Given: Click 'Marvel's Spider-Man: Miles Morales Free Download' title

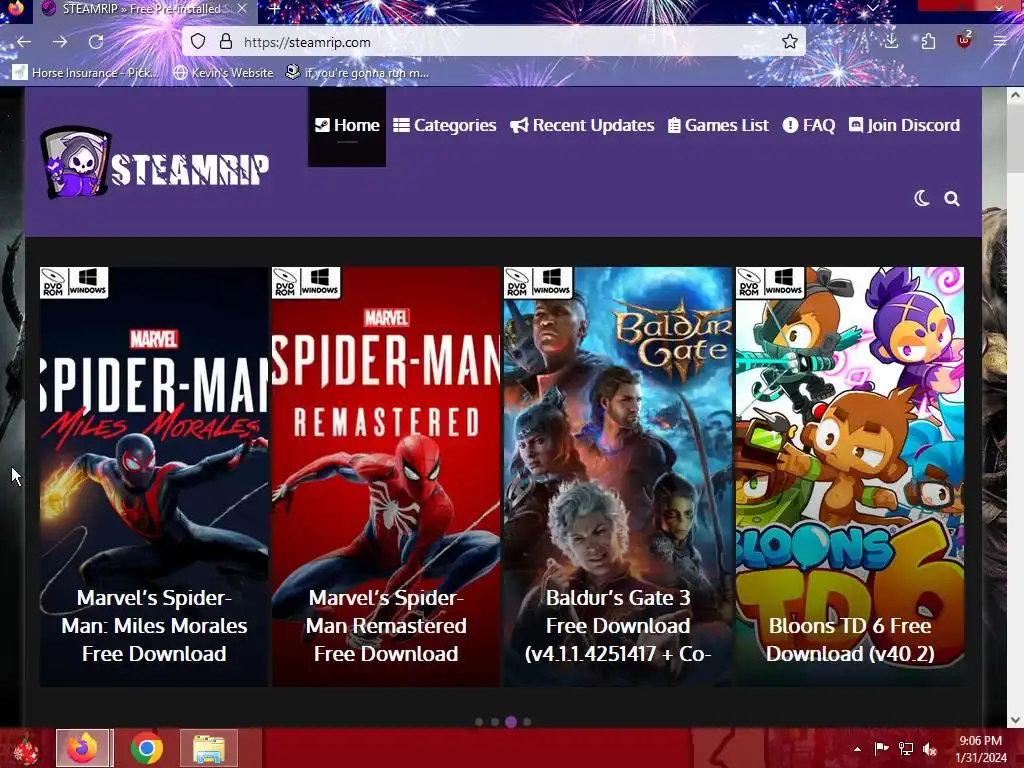Looking at the screenshot, I should tap(154, 626).
